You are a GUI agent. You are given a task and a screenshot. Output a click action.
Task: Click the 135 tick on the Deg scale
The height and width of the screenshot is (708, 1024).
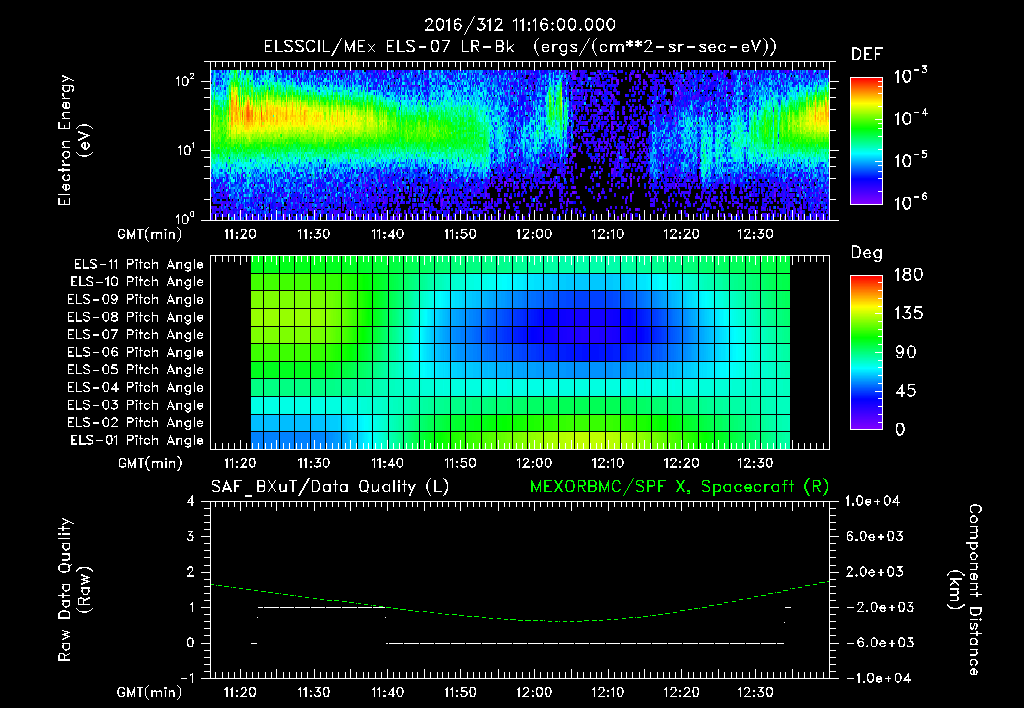click(x=908, y=314)
